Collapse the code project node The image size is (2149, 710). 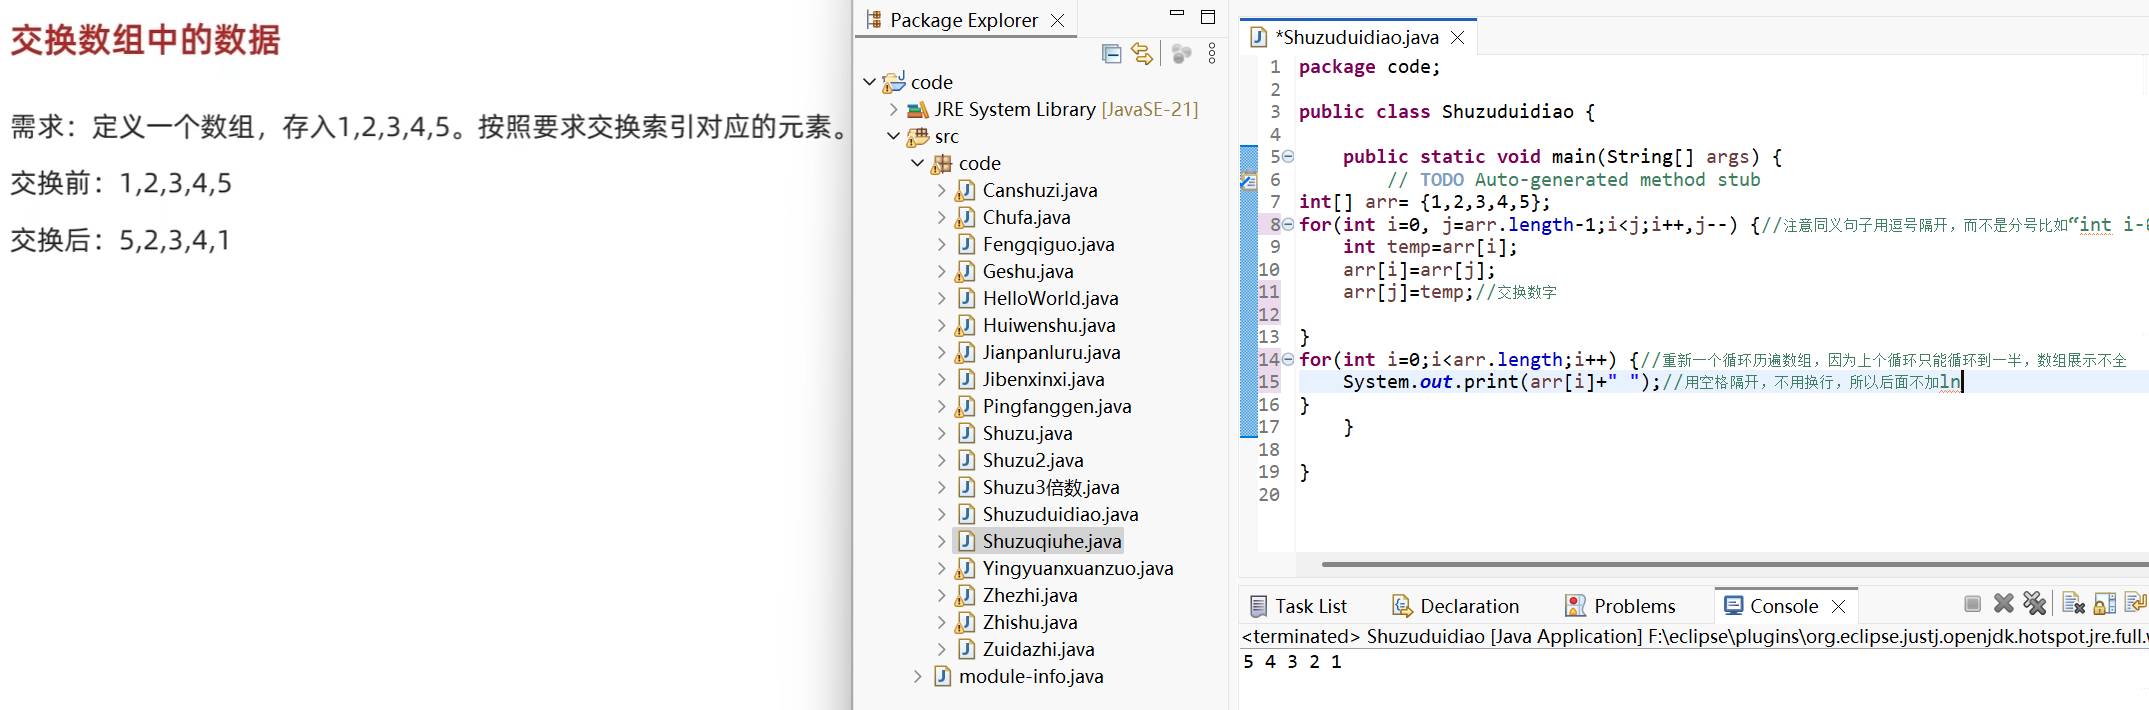[x=869, y=82]
